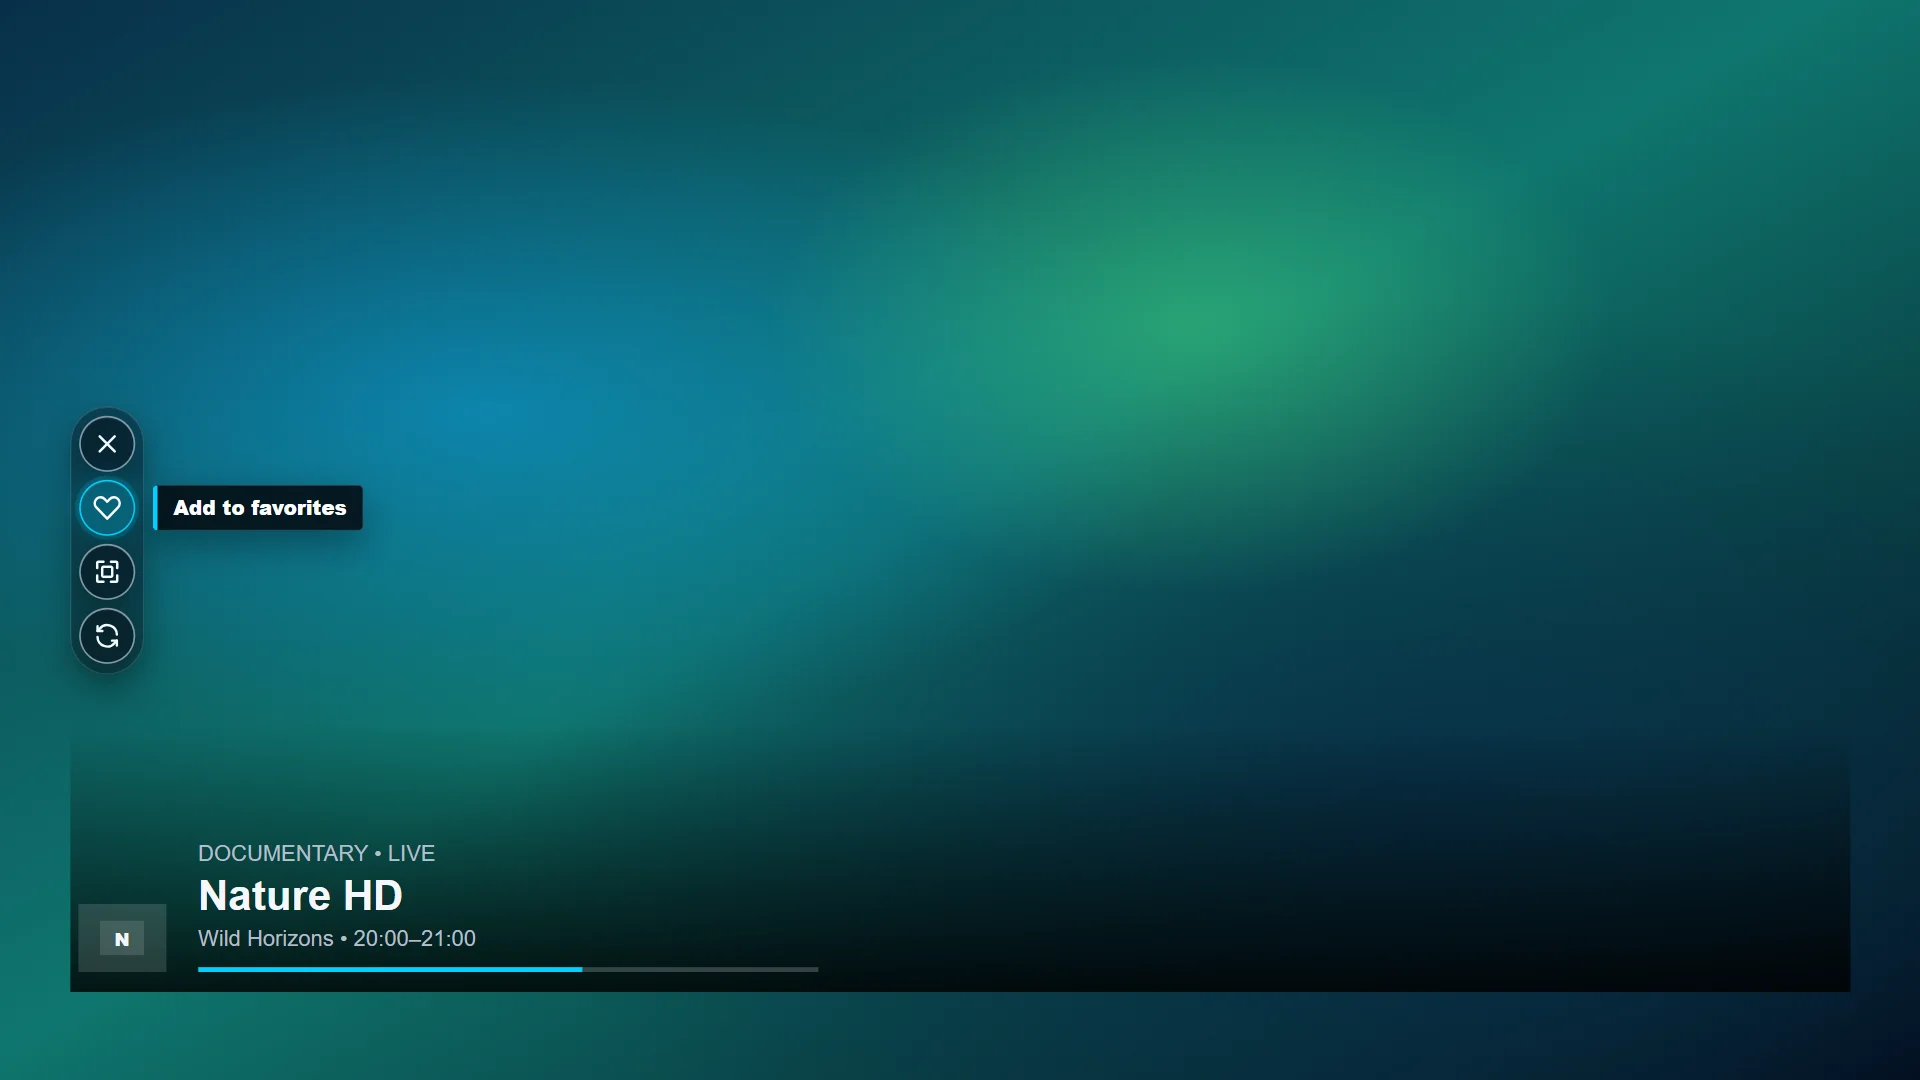Toggle the heart Add to favorites button

point(107,508)
